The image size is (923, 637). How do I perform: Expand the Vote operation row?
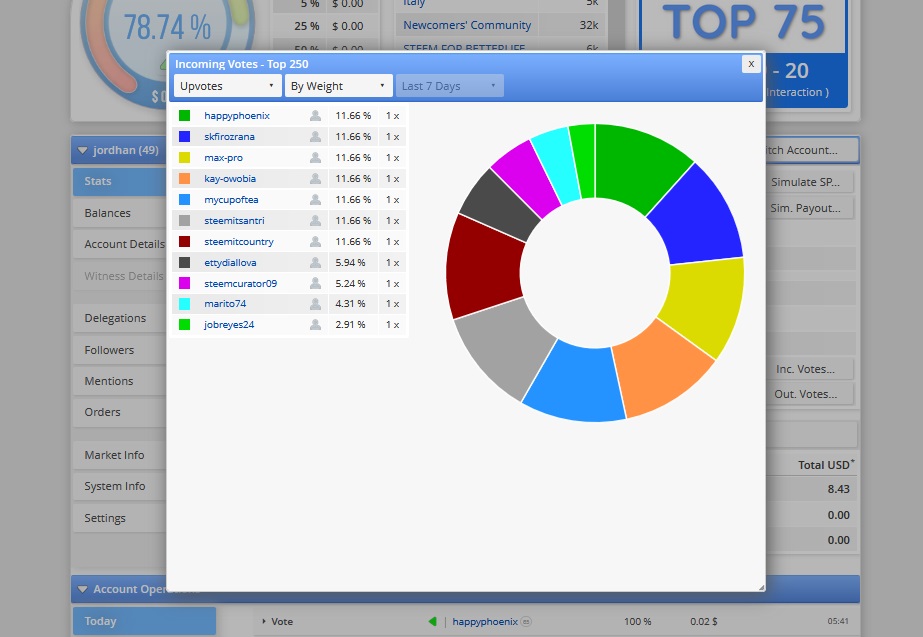coord(264,621)
